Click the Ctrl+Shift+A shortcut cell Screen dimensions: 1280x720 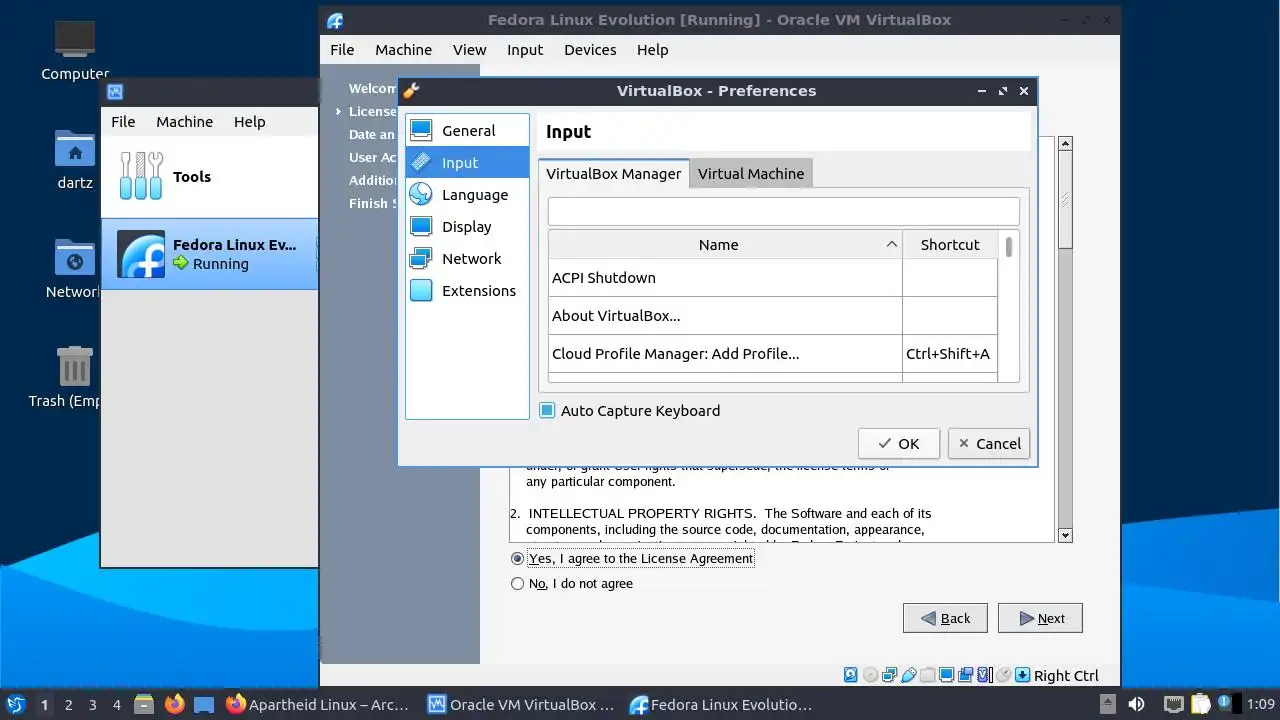click(x=949, y=353)
